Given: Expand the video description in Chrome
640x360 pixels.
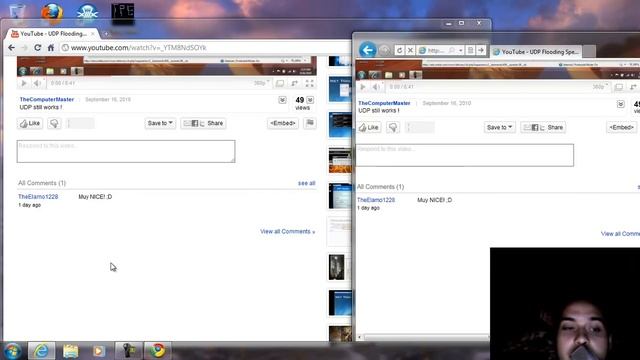Looking at the screenshot, I should coord(282,100).
